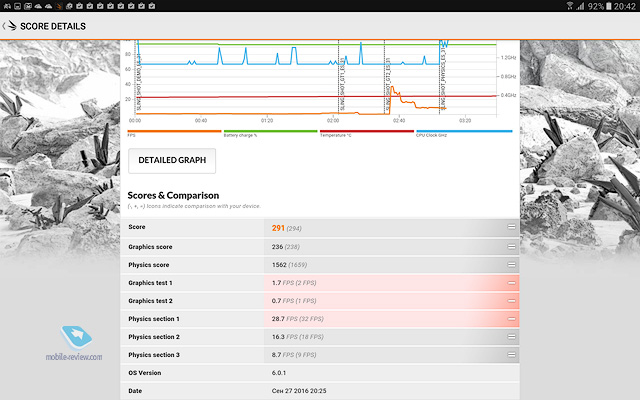This screenshot has height=400, width=640.
Task: Tap minus icon on Graphics test 2 row
Action: click(x=511, y=301)
